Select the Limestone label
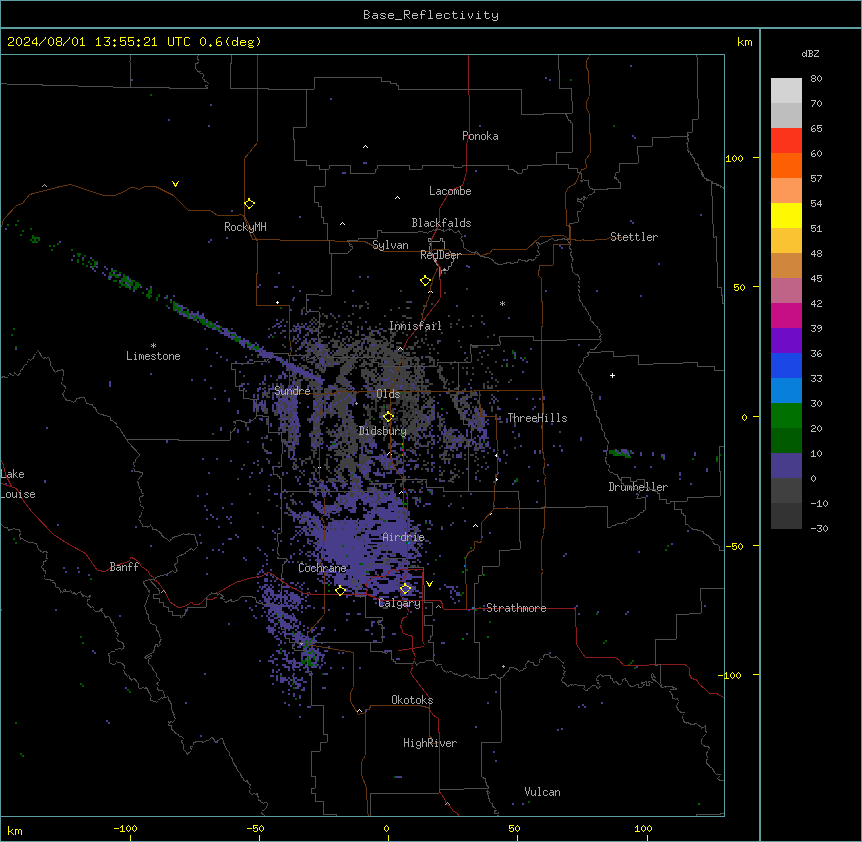 click(153, 356)
